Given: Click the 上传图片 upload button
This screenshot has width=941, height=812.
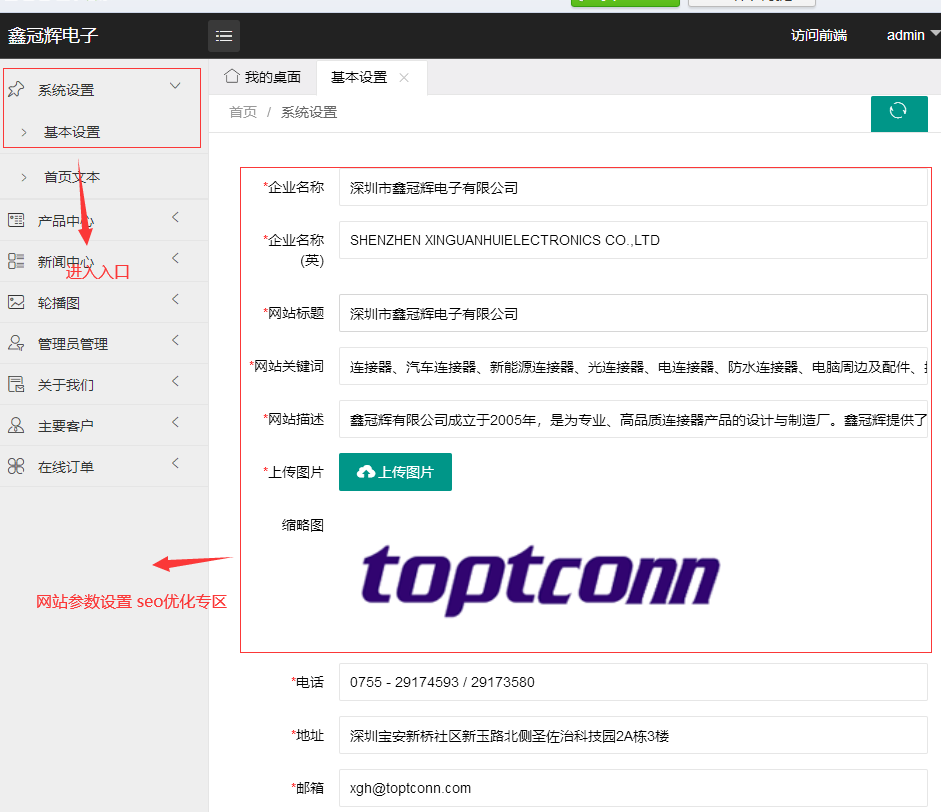Looking at the screenshot, I should pos(395,472).
